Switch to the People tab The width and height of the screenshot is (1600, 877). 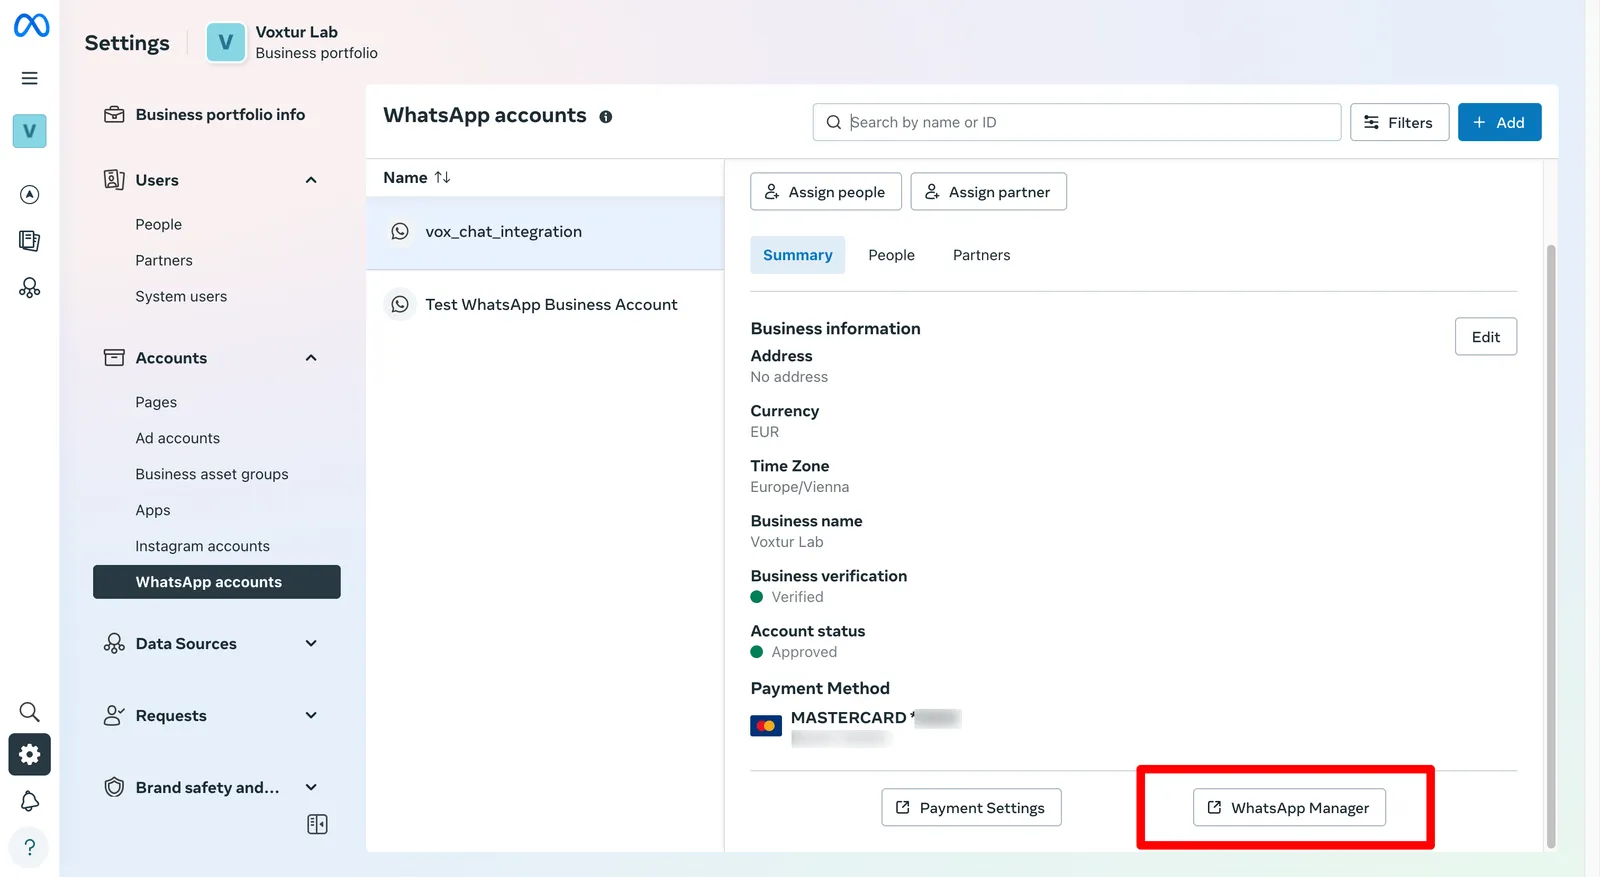[x=892, y=255]
